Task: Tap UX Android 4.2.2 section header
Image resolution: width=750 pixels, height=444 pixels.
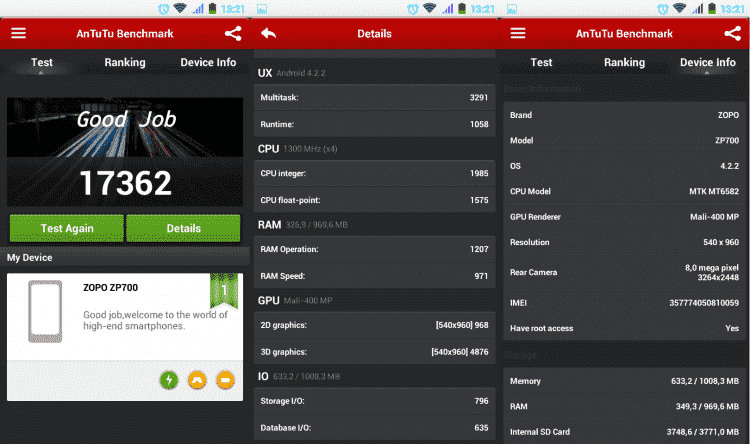Action: click(291, 73)
